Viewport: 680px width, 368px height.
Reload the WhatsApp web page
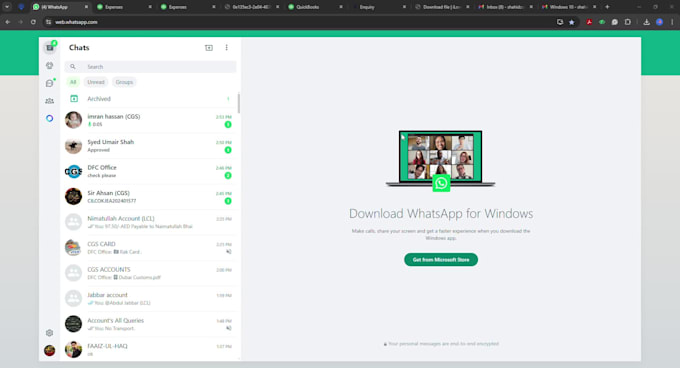33,22
